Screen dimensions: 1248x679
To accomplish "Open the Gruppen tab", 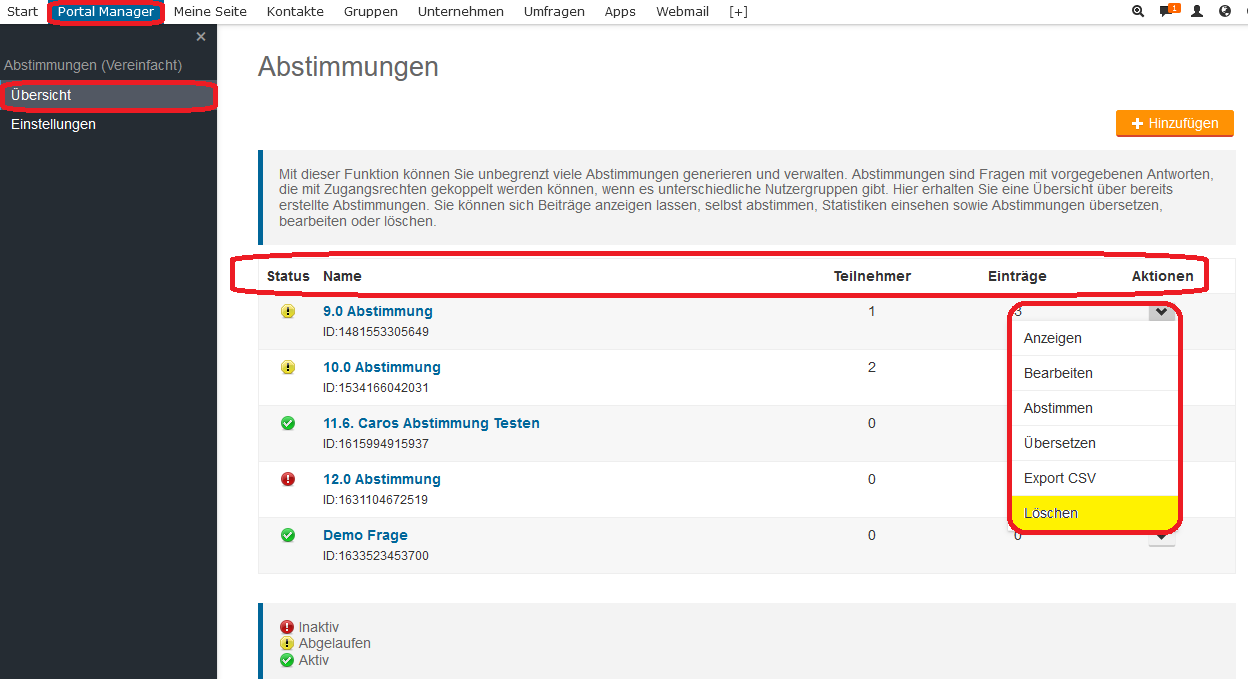I will point(371,12).
